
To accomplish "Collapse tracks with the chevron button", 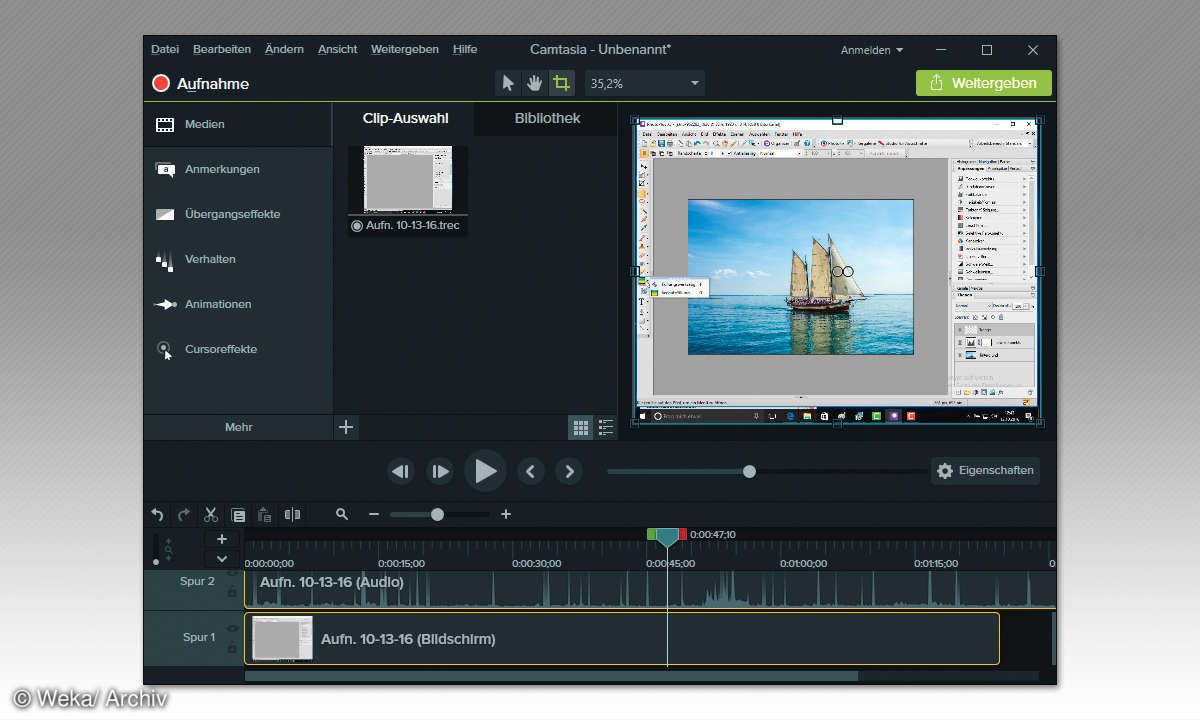I will [222, 559].
